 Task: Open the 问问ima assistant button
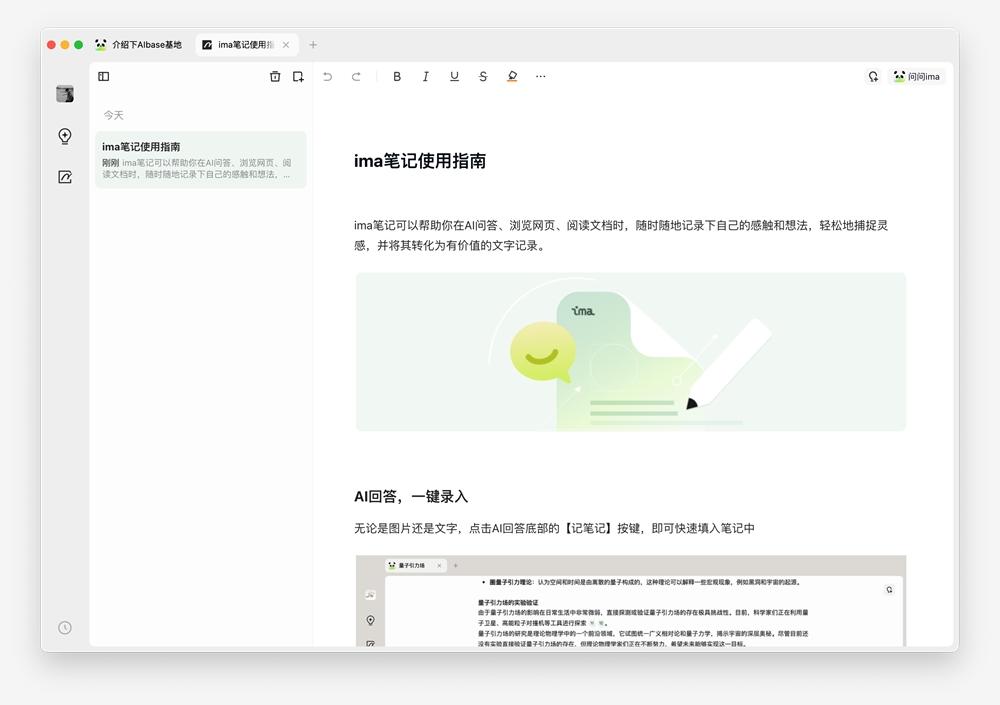[x=917, y=76]
